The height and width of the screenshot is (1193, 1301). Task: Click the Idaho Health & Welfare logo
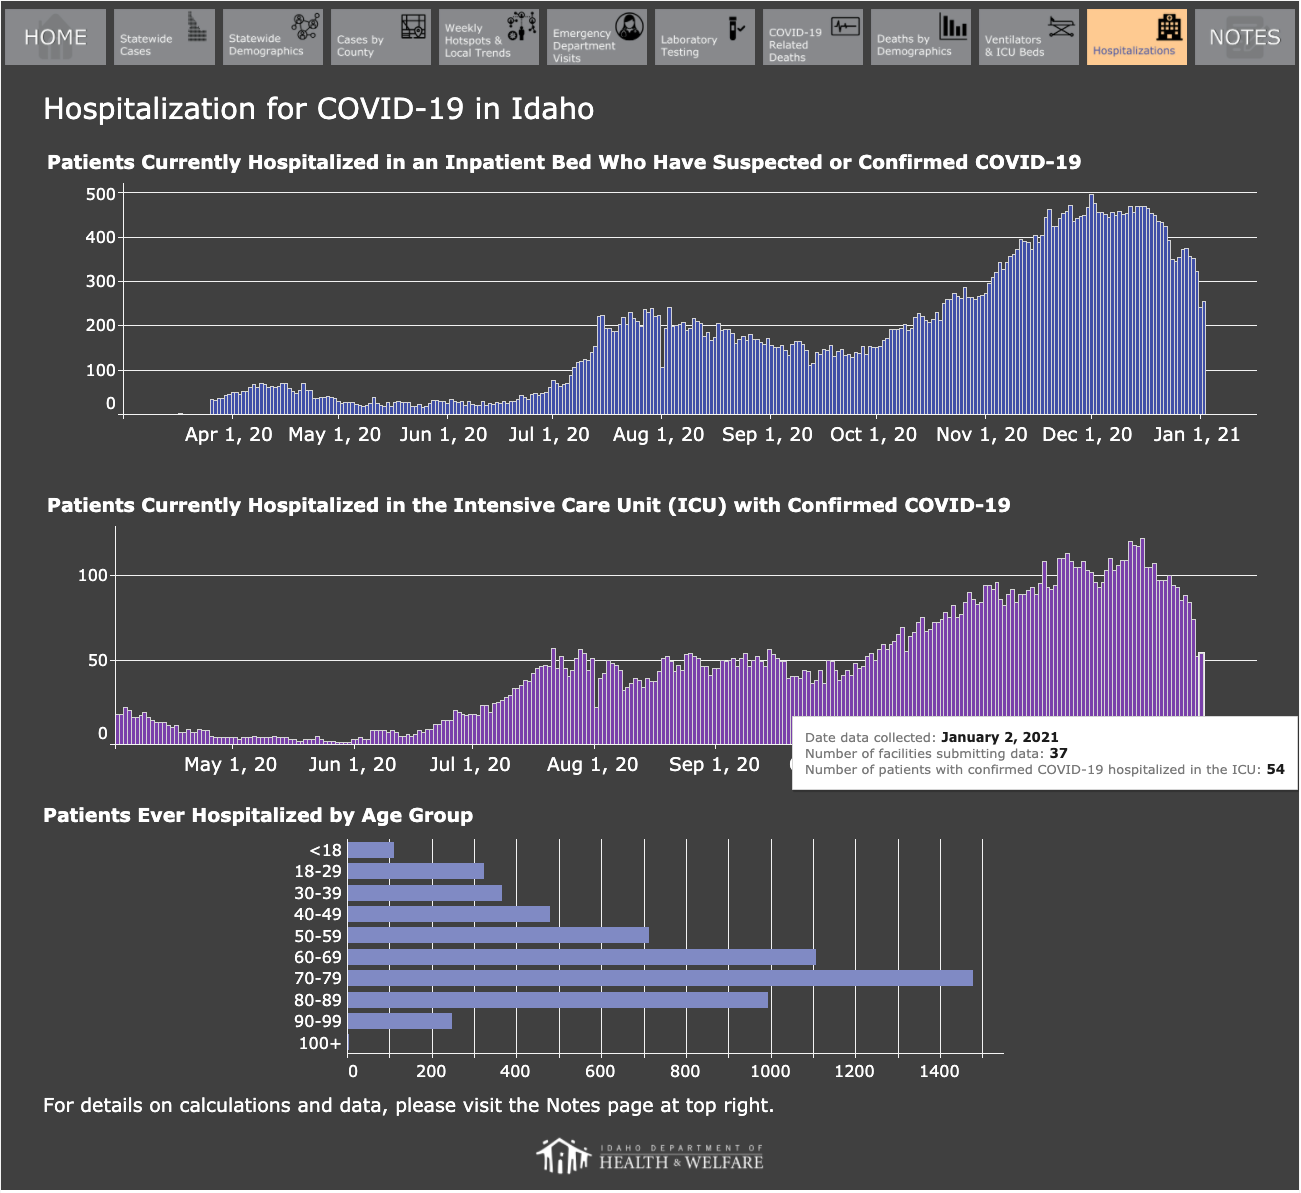[650, 1156]
